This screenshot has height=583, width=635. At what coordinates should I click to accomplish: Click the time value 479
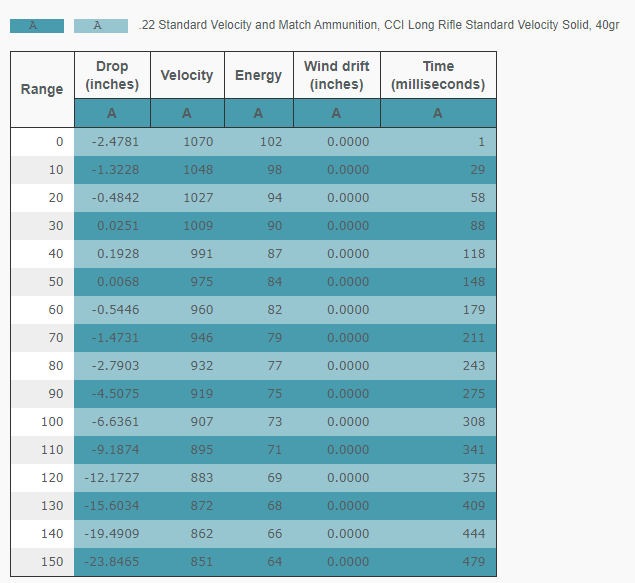473,562
